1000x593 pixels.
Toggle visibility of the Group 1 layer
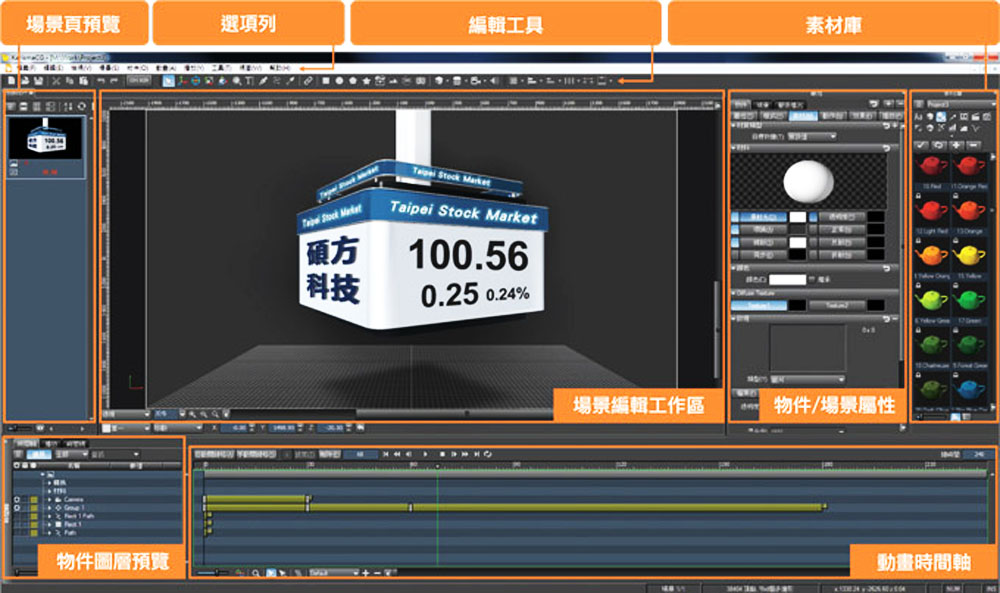coord(17,508)
